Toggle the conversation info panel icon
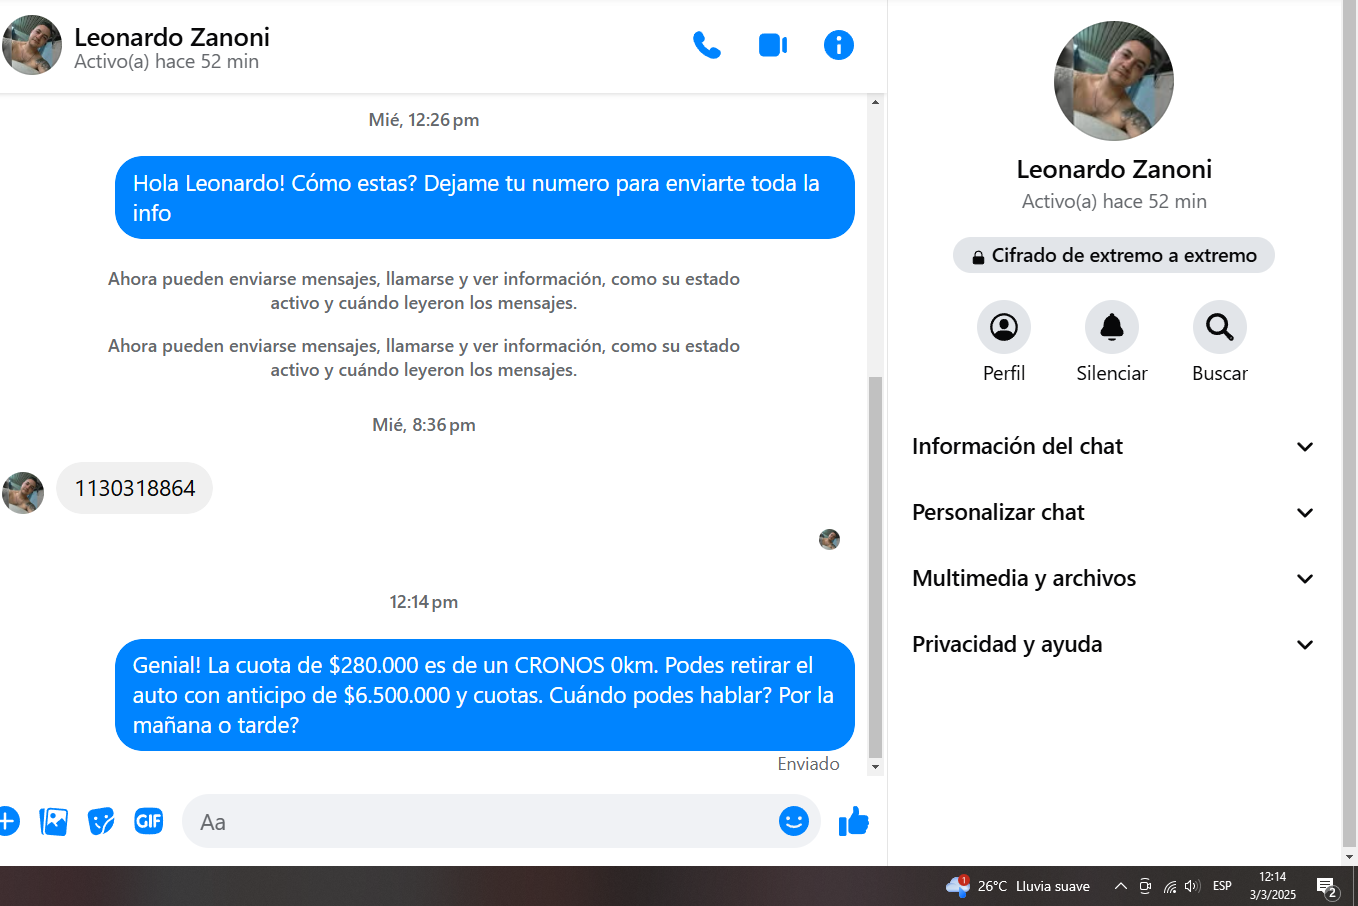Viewport: 1358px width, 906px height. [839, 45]
